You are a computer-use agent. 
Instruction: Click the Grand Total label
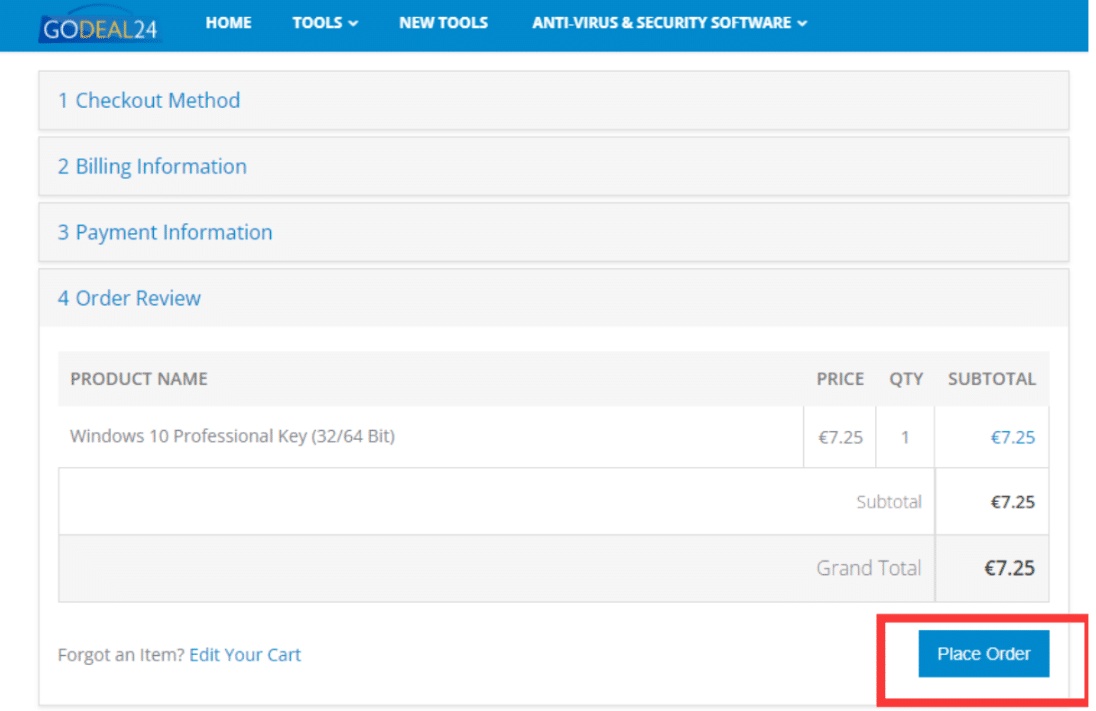coord(869,568)
